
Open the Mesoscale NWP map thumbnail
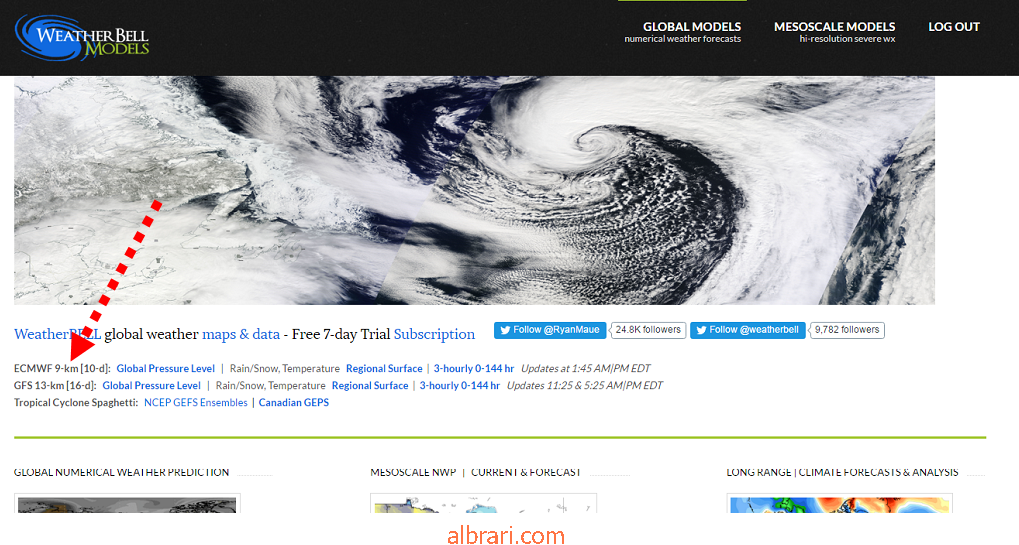point(484,503)
